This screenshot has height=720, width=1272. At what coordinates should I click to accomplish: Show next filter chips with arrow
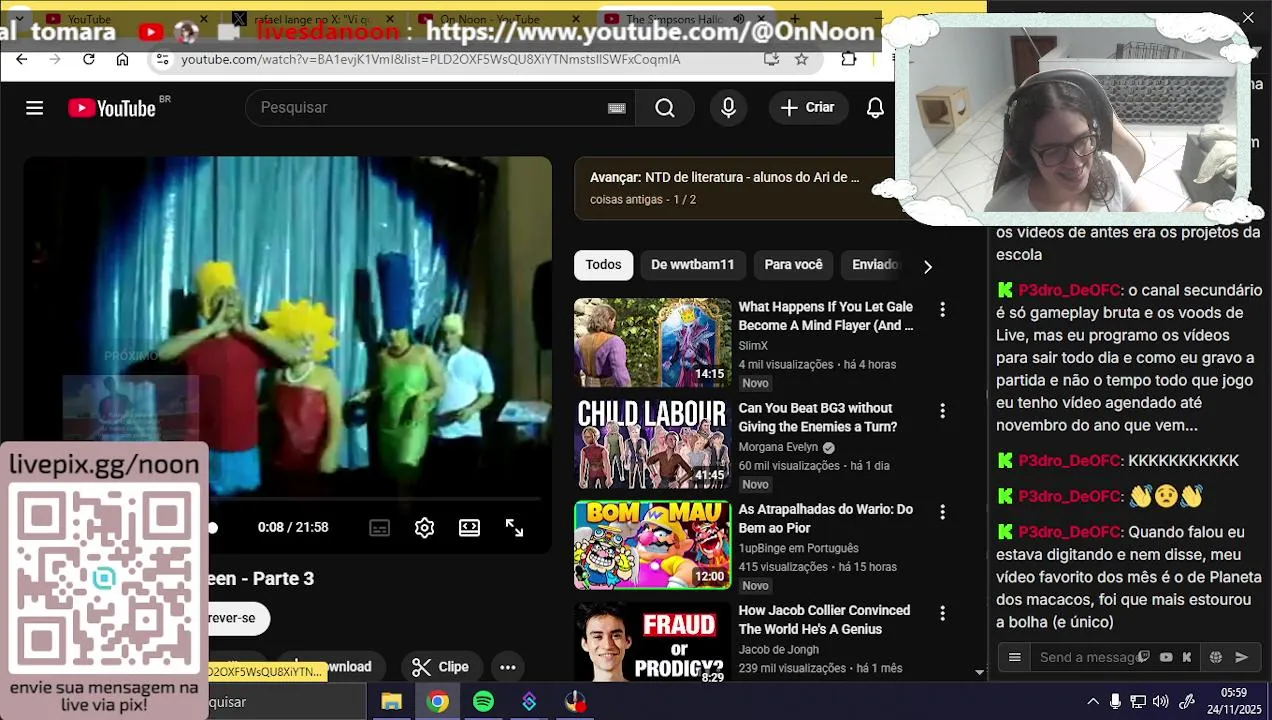[x=927, y=266]
